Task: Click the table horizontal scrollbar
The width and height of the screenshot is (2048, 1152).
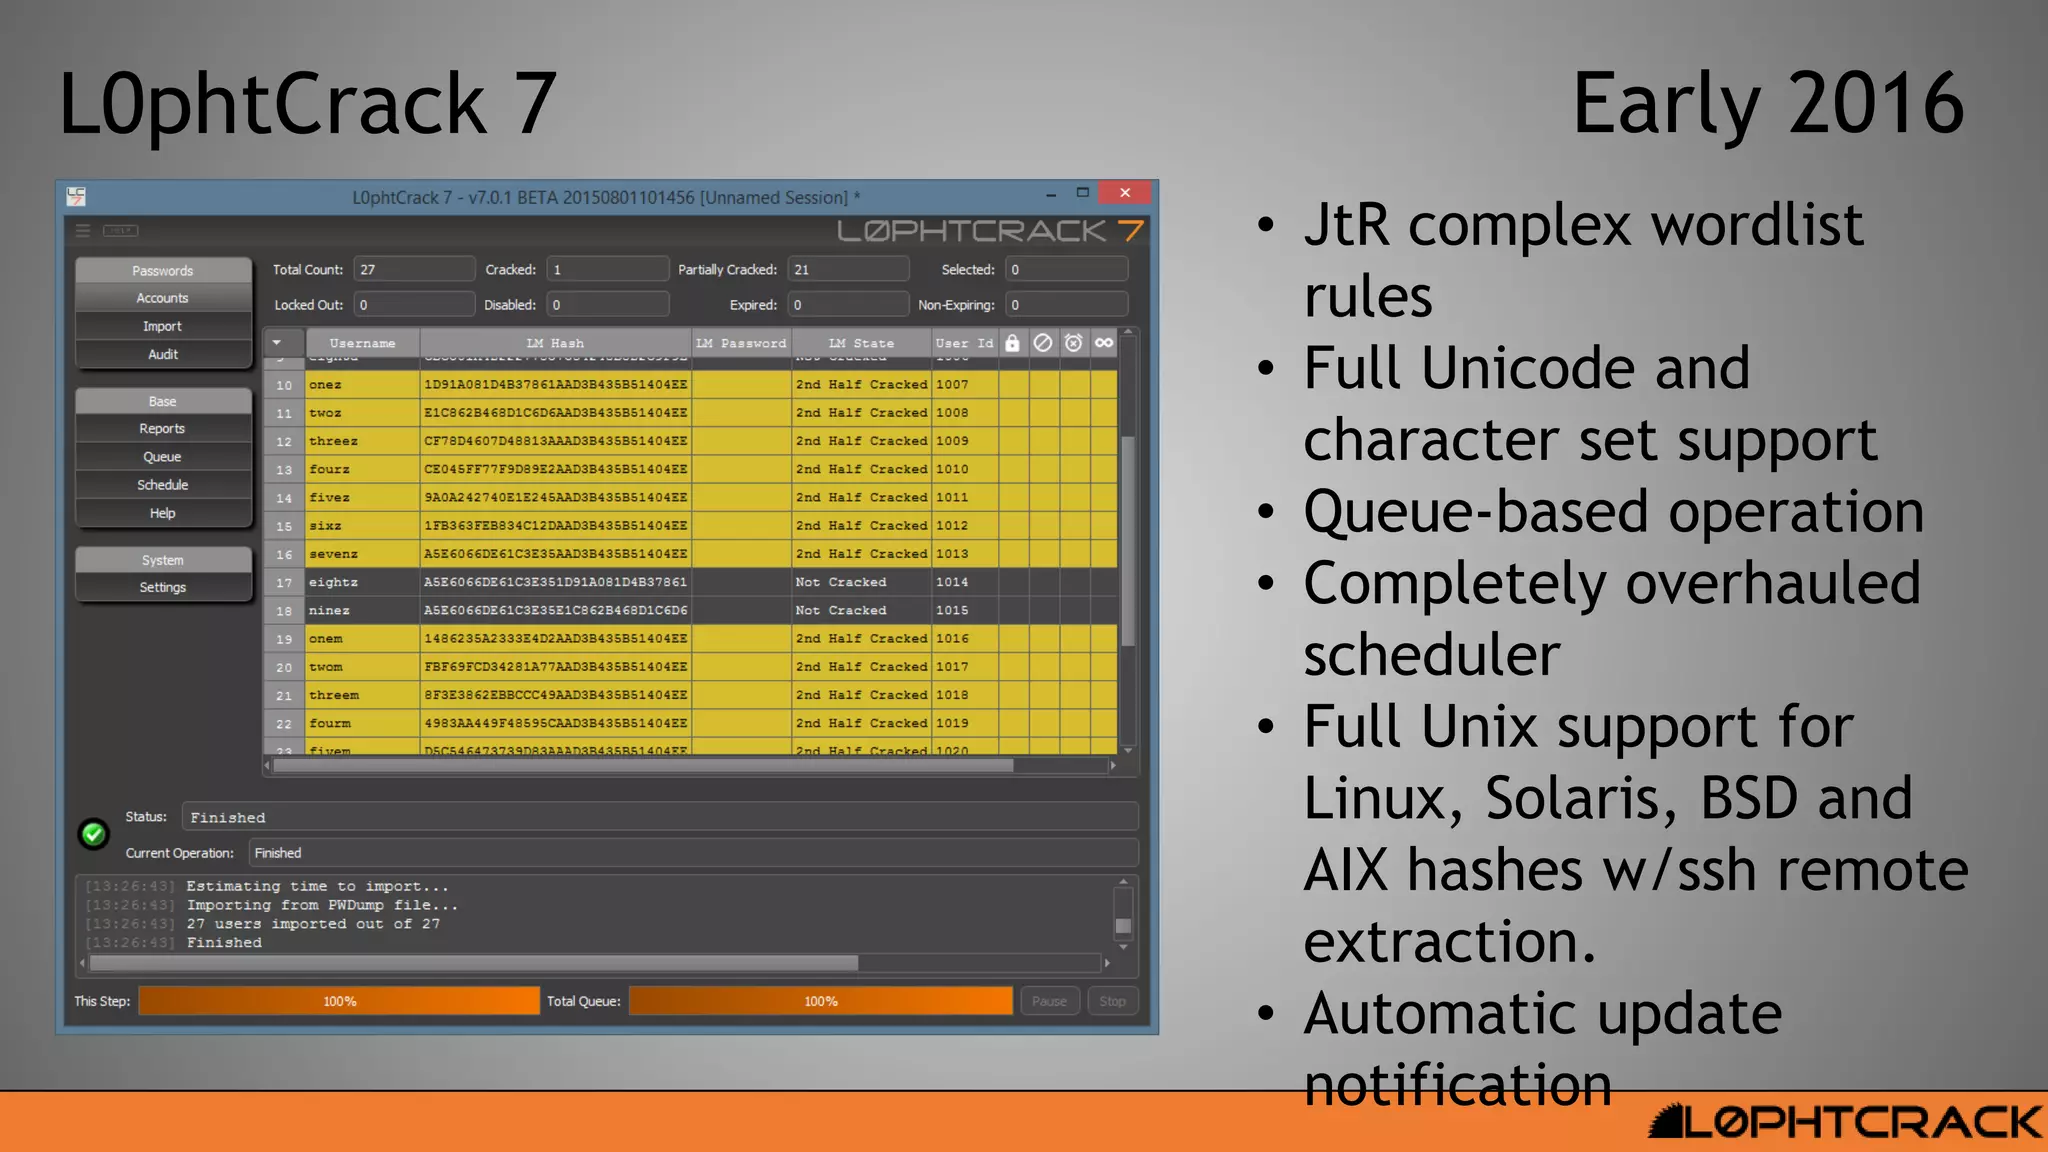Action: click(643, 765)
